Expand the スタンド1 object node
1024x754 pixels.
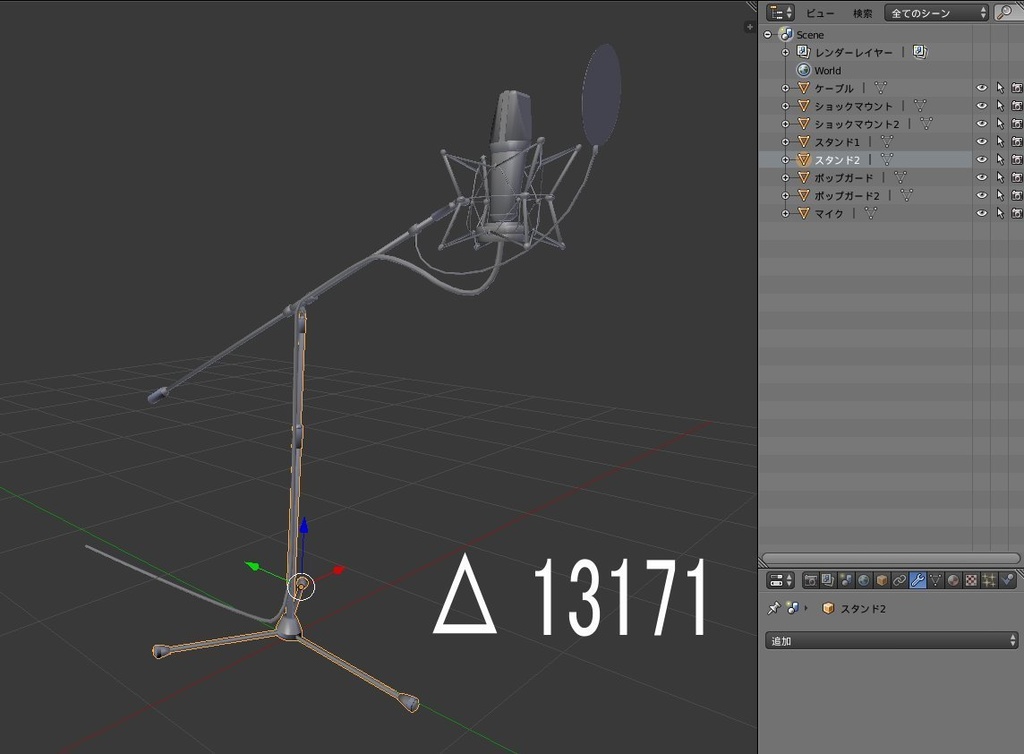pyautogui.click(x=786, y=142)
